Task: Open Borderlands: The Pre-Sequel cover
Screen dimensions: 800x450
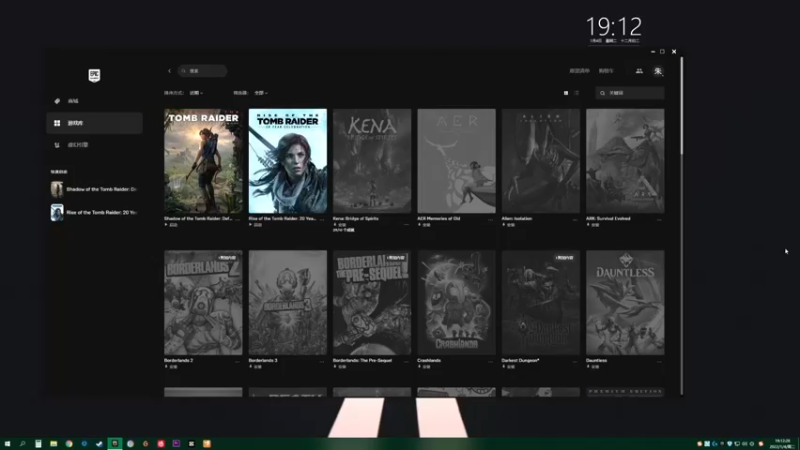Action: tap(372, 303)
